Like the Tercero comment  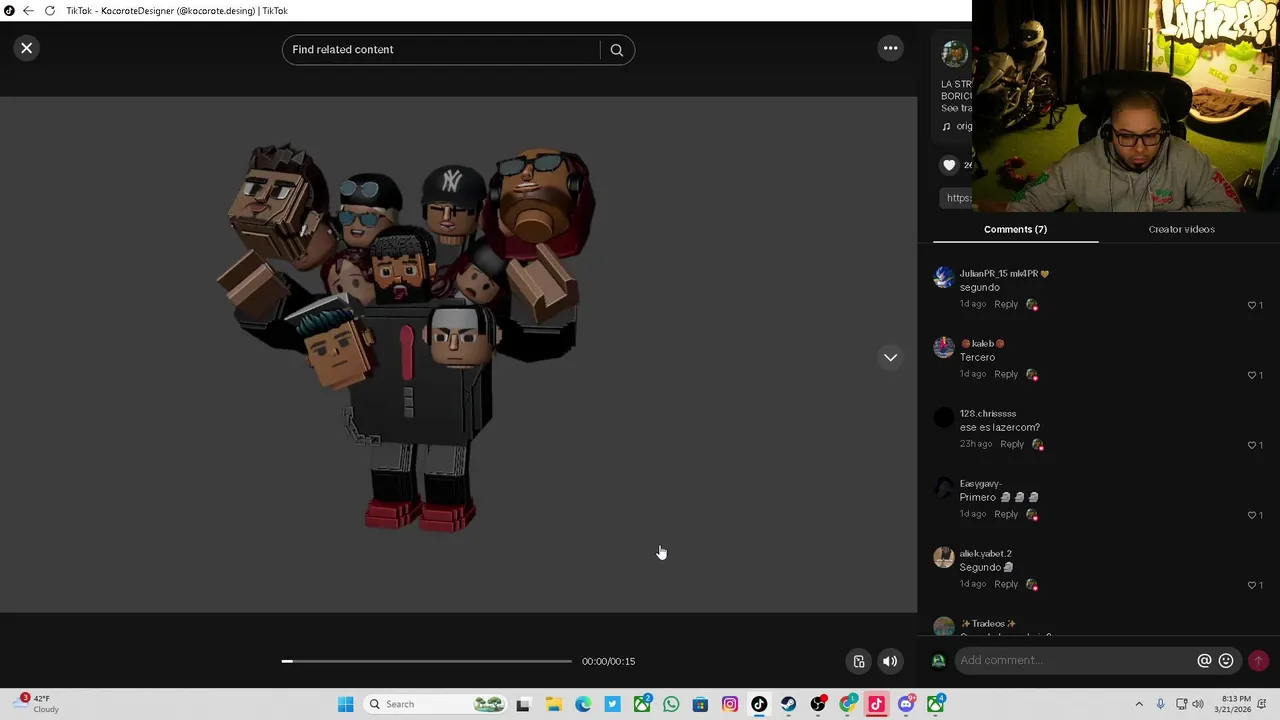(1251, 375)
